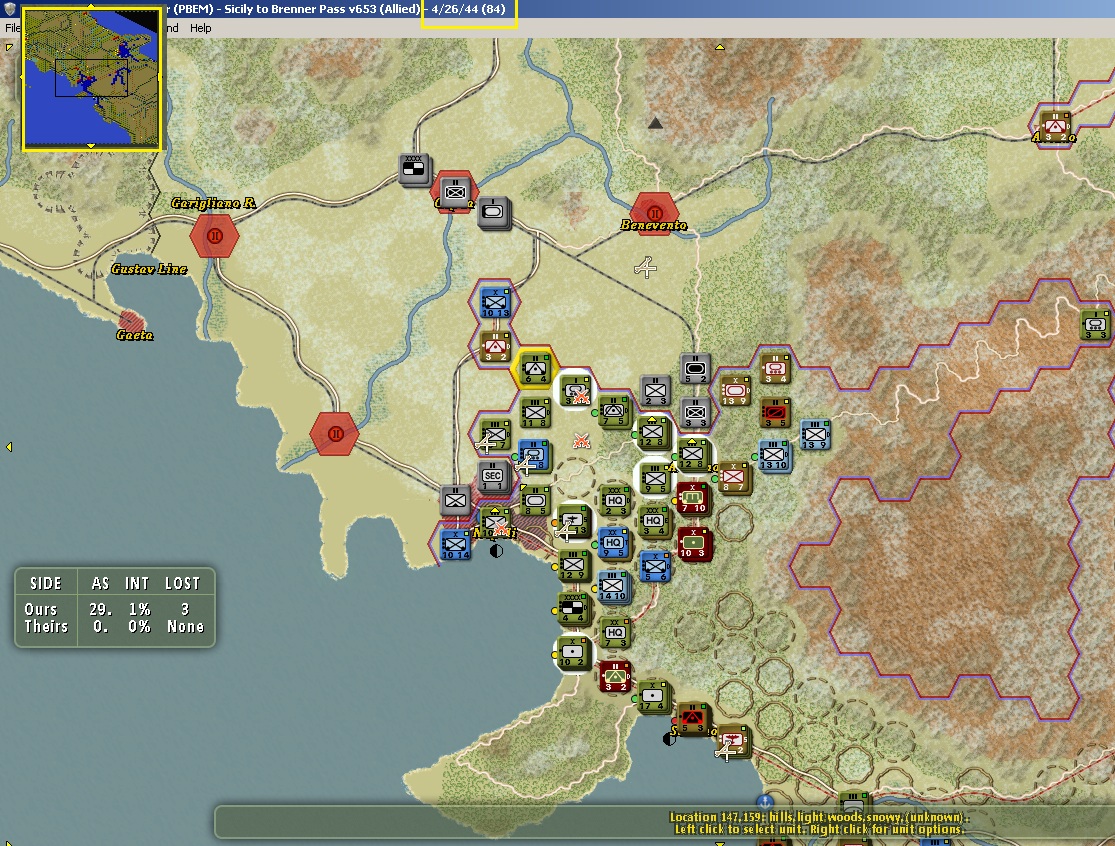Select the dark red battalion unit 3-2
1115x846 pixels.
tap(615, 675)
